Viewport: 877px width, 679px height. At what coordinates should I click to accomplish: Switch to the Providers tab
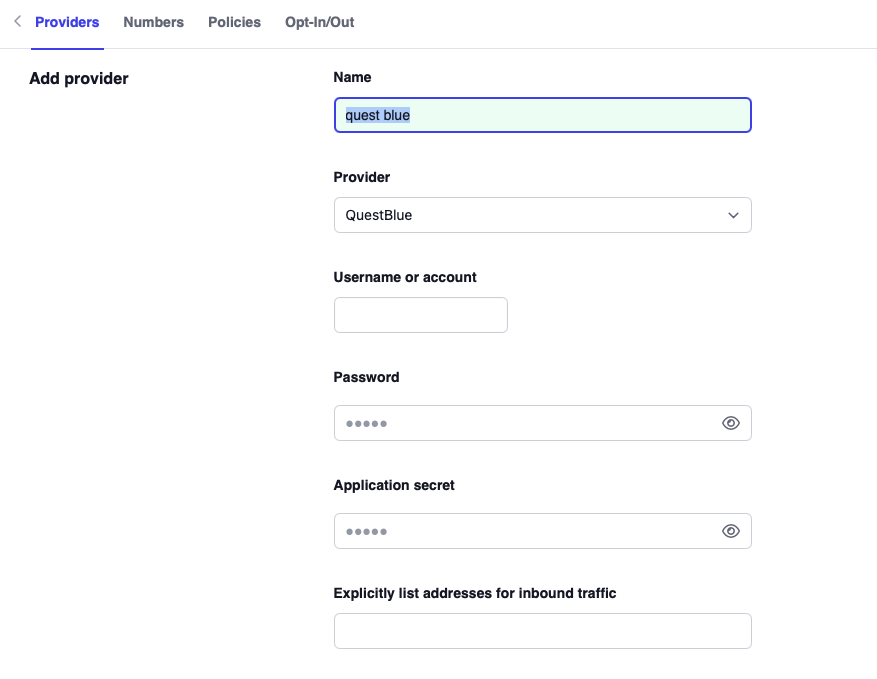coord(67,22)
